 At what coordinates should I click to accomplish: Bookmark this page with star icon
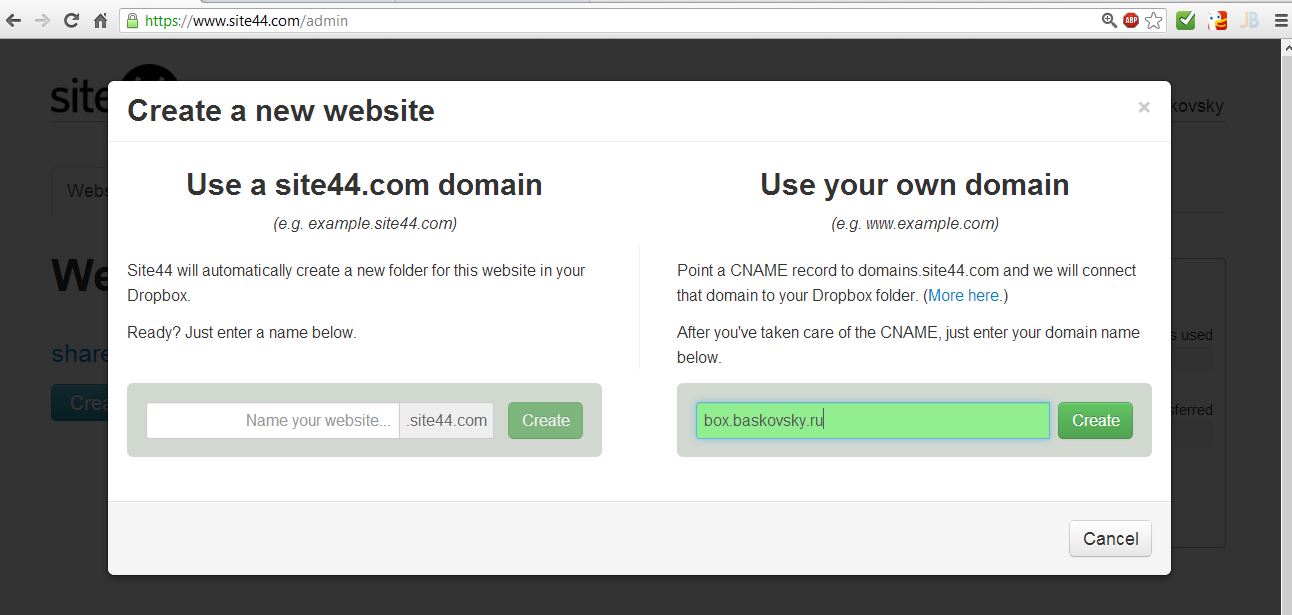[x=1154, y=20]
